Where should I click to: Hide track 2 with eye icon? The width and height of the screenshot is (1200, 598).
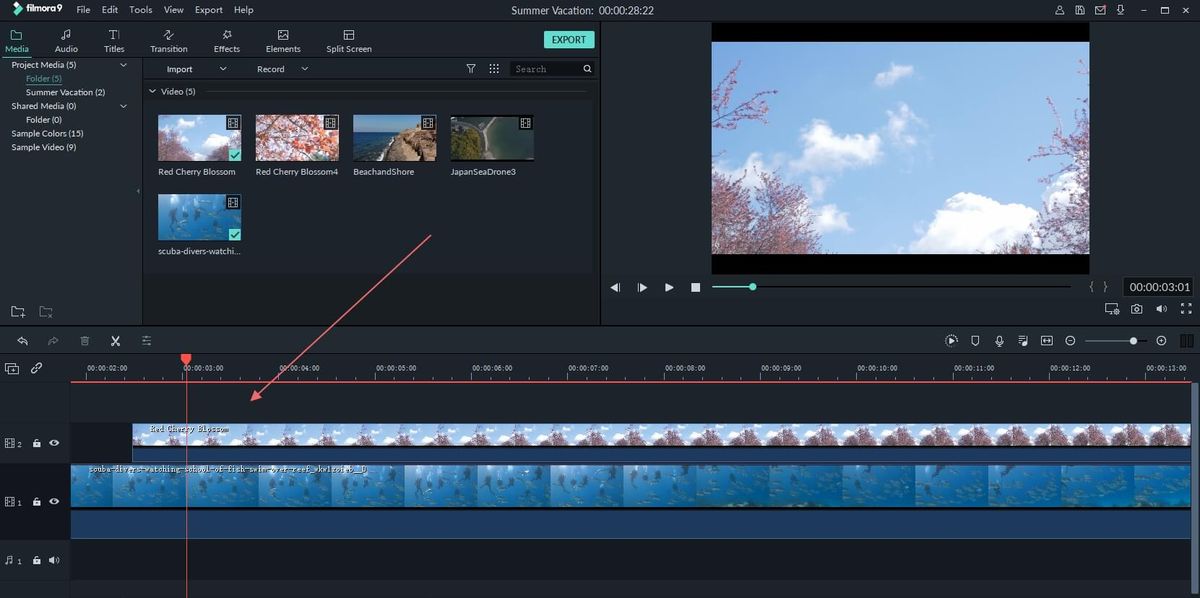[x=54, y=443]
